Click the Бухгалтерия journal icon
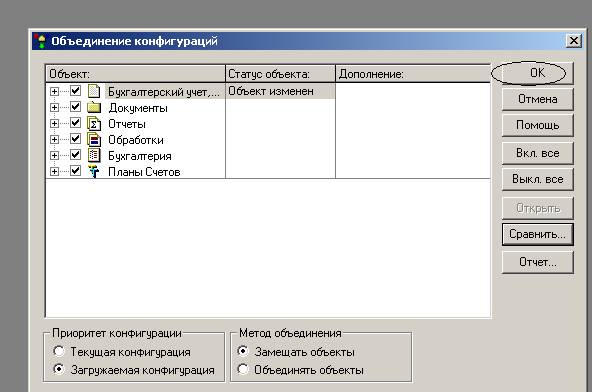 94,156
